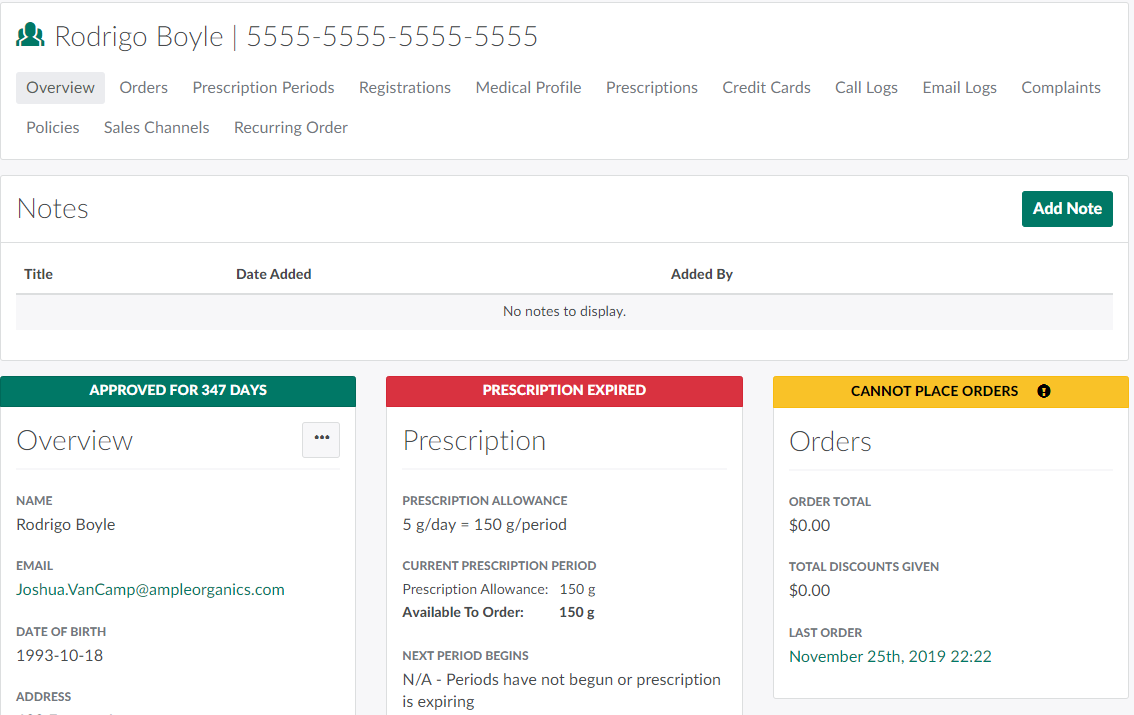Go to the Registrations tab
1134x715 pixels.
click(x=405, y=88)
